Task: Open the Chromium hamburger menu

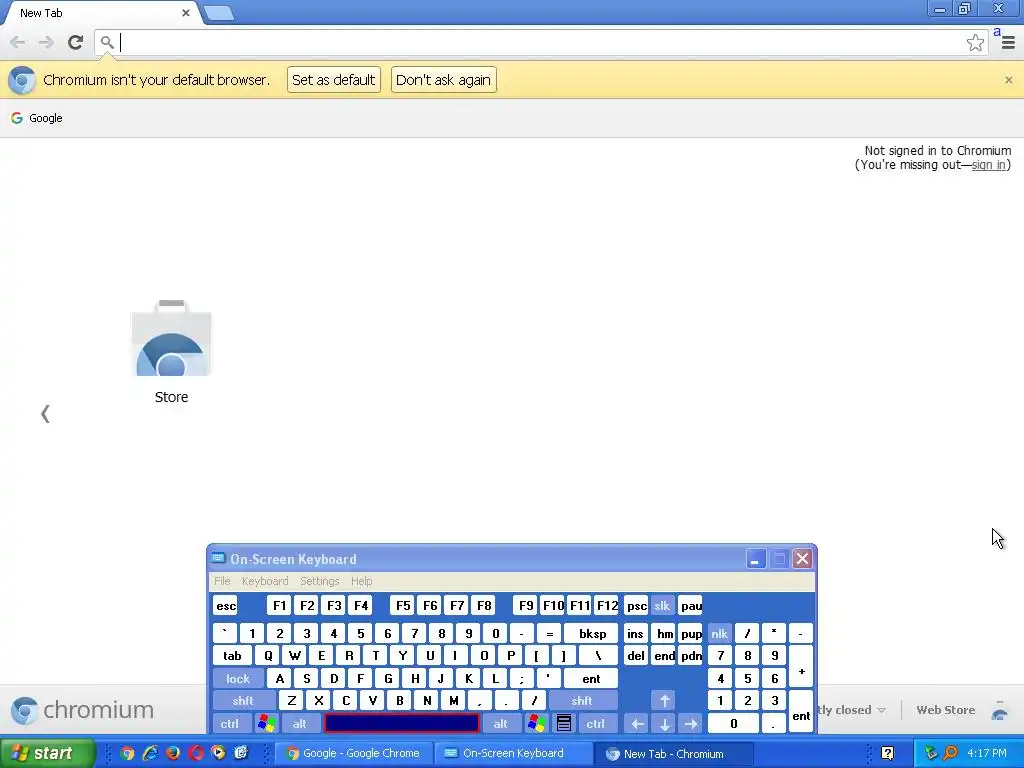Action: pyautogui.click(x=1008, y=42)
